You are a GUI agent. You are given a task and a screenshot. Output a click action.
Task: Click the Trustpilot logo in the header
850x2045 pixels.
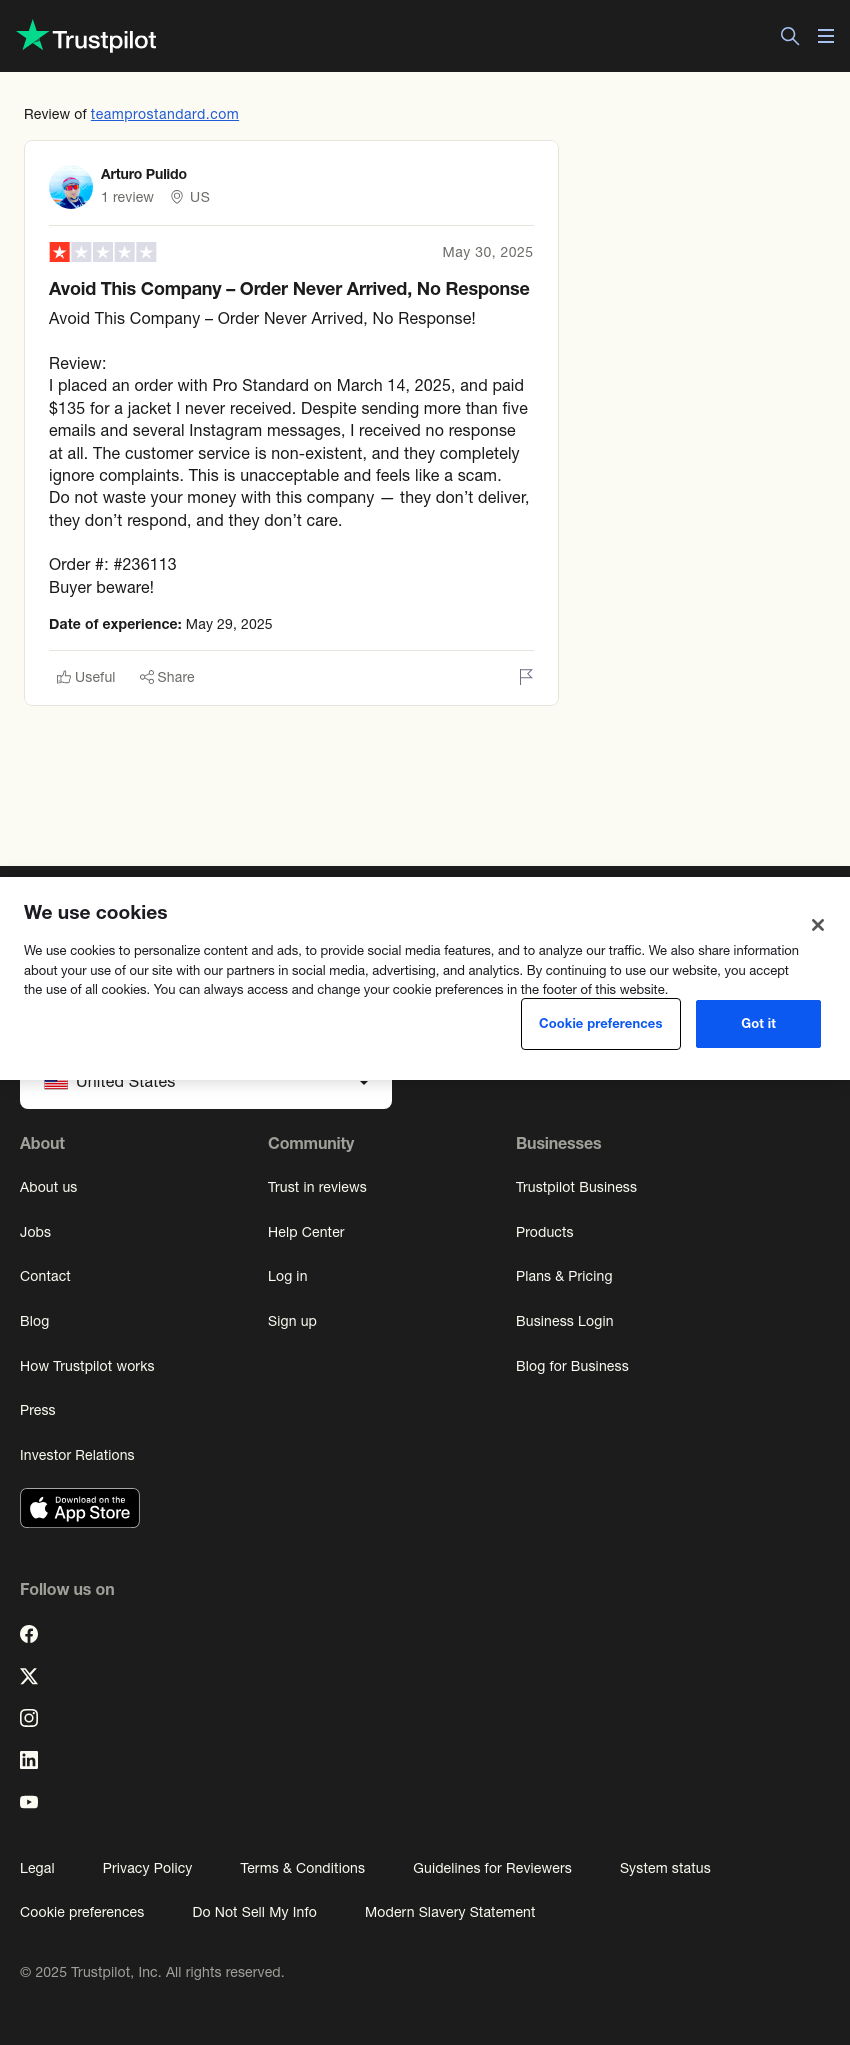pyautogui.click(x=87, y=37)
